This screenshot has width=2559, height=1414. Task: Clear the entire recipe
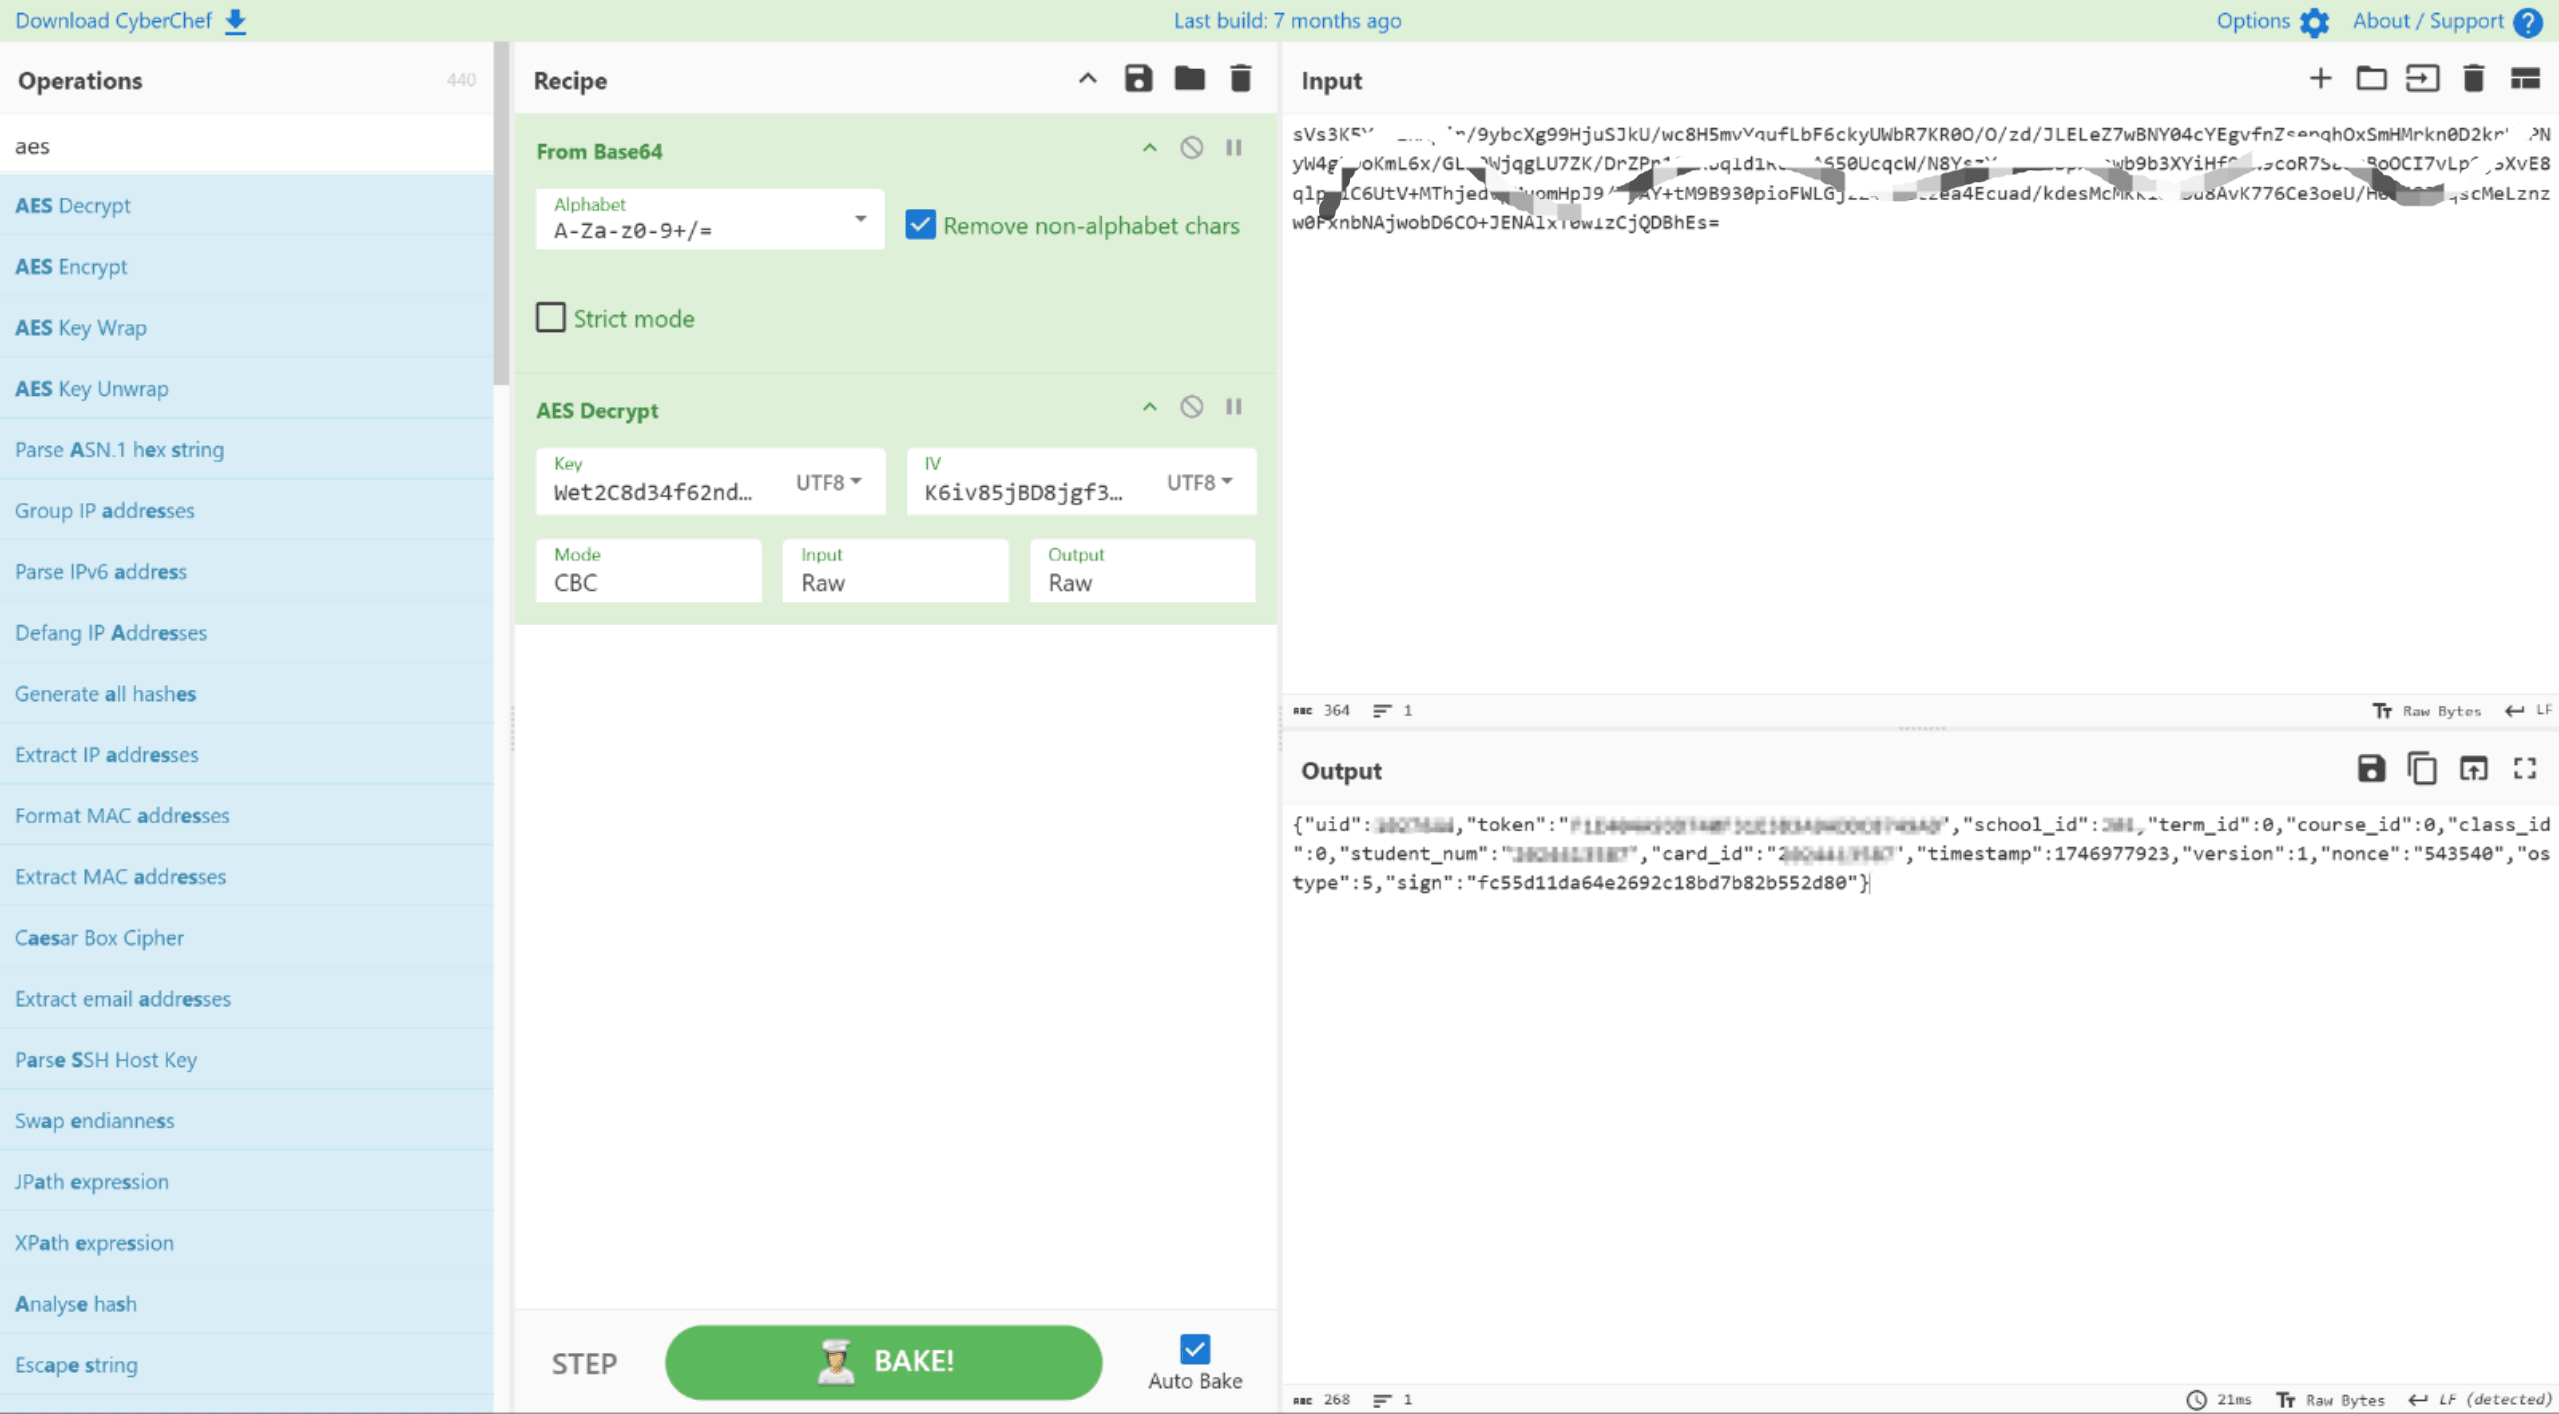click(1240, 79)
